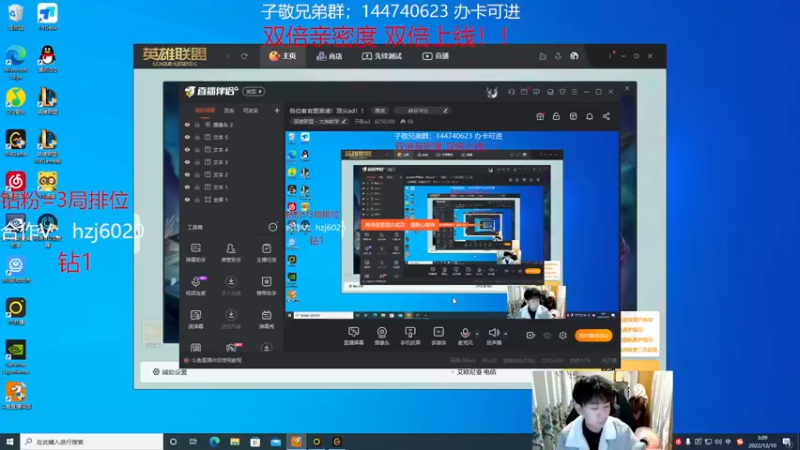
Task: Add a 摄像头 source from the bottom bar
Action: click(382, 336)
